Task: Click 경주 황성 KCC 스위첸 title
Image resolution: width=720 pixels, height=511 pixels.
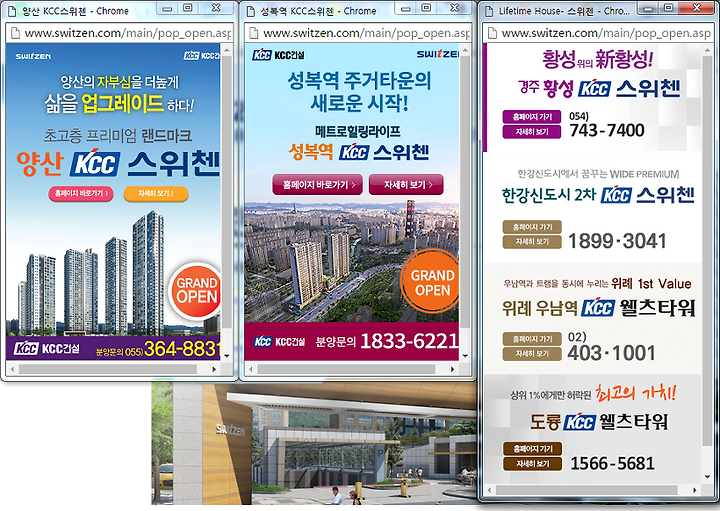Action: (x=599, y=88)
